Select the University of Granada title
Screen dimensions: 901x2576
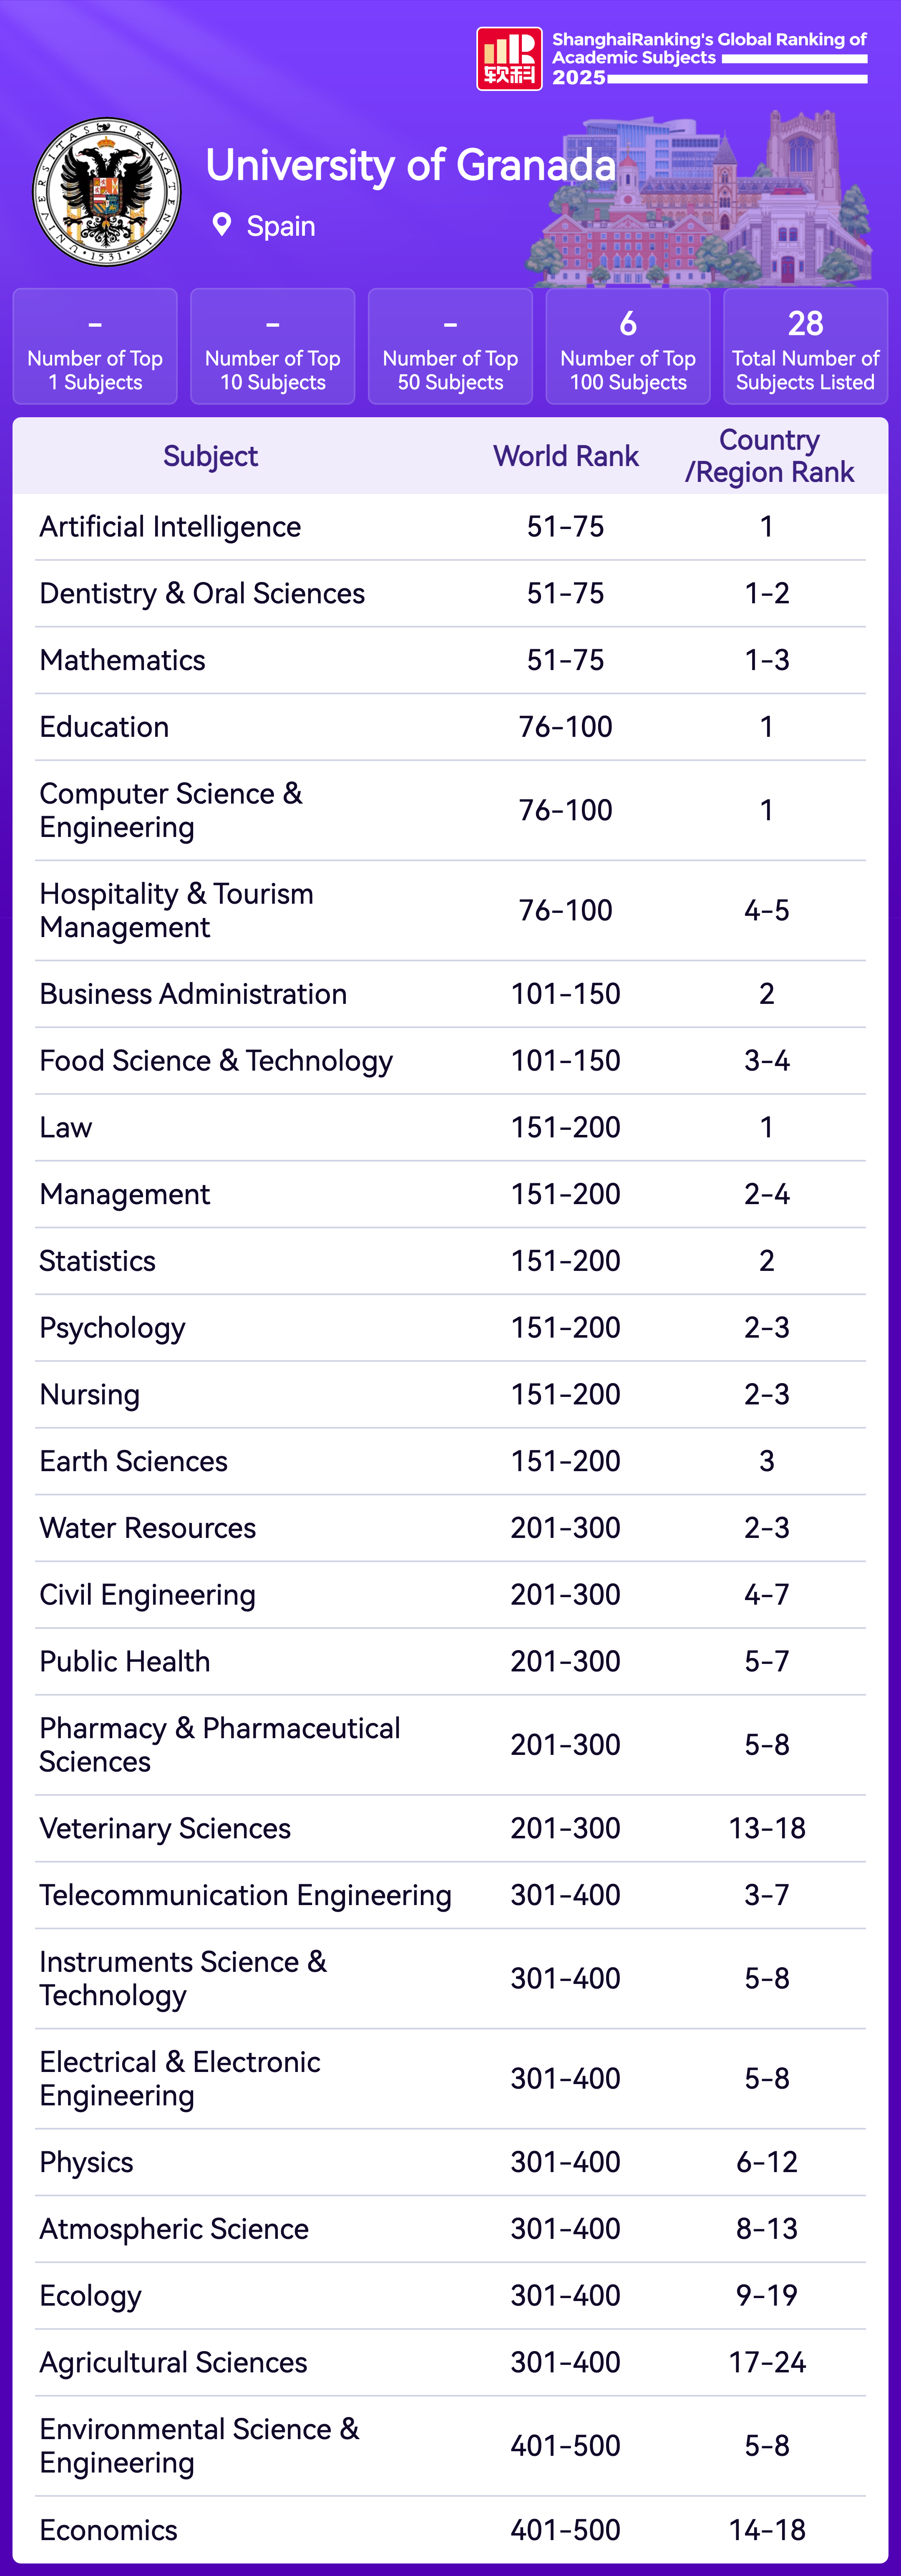click(x=410, y=165)
